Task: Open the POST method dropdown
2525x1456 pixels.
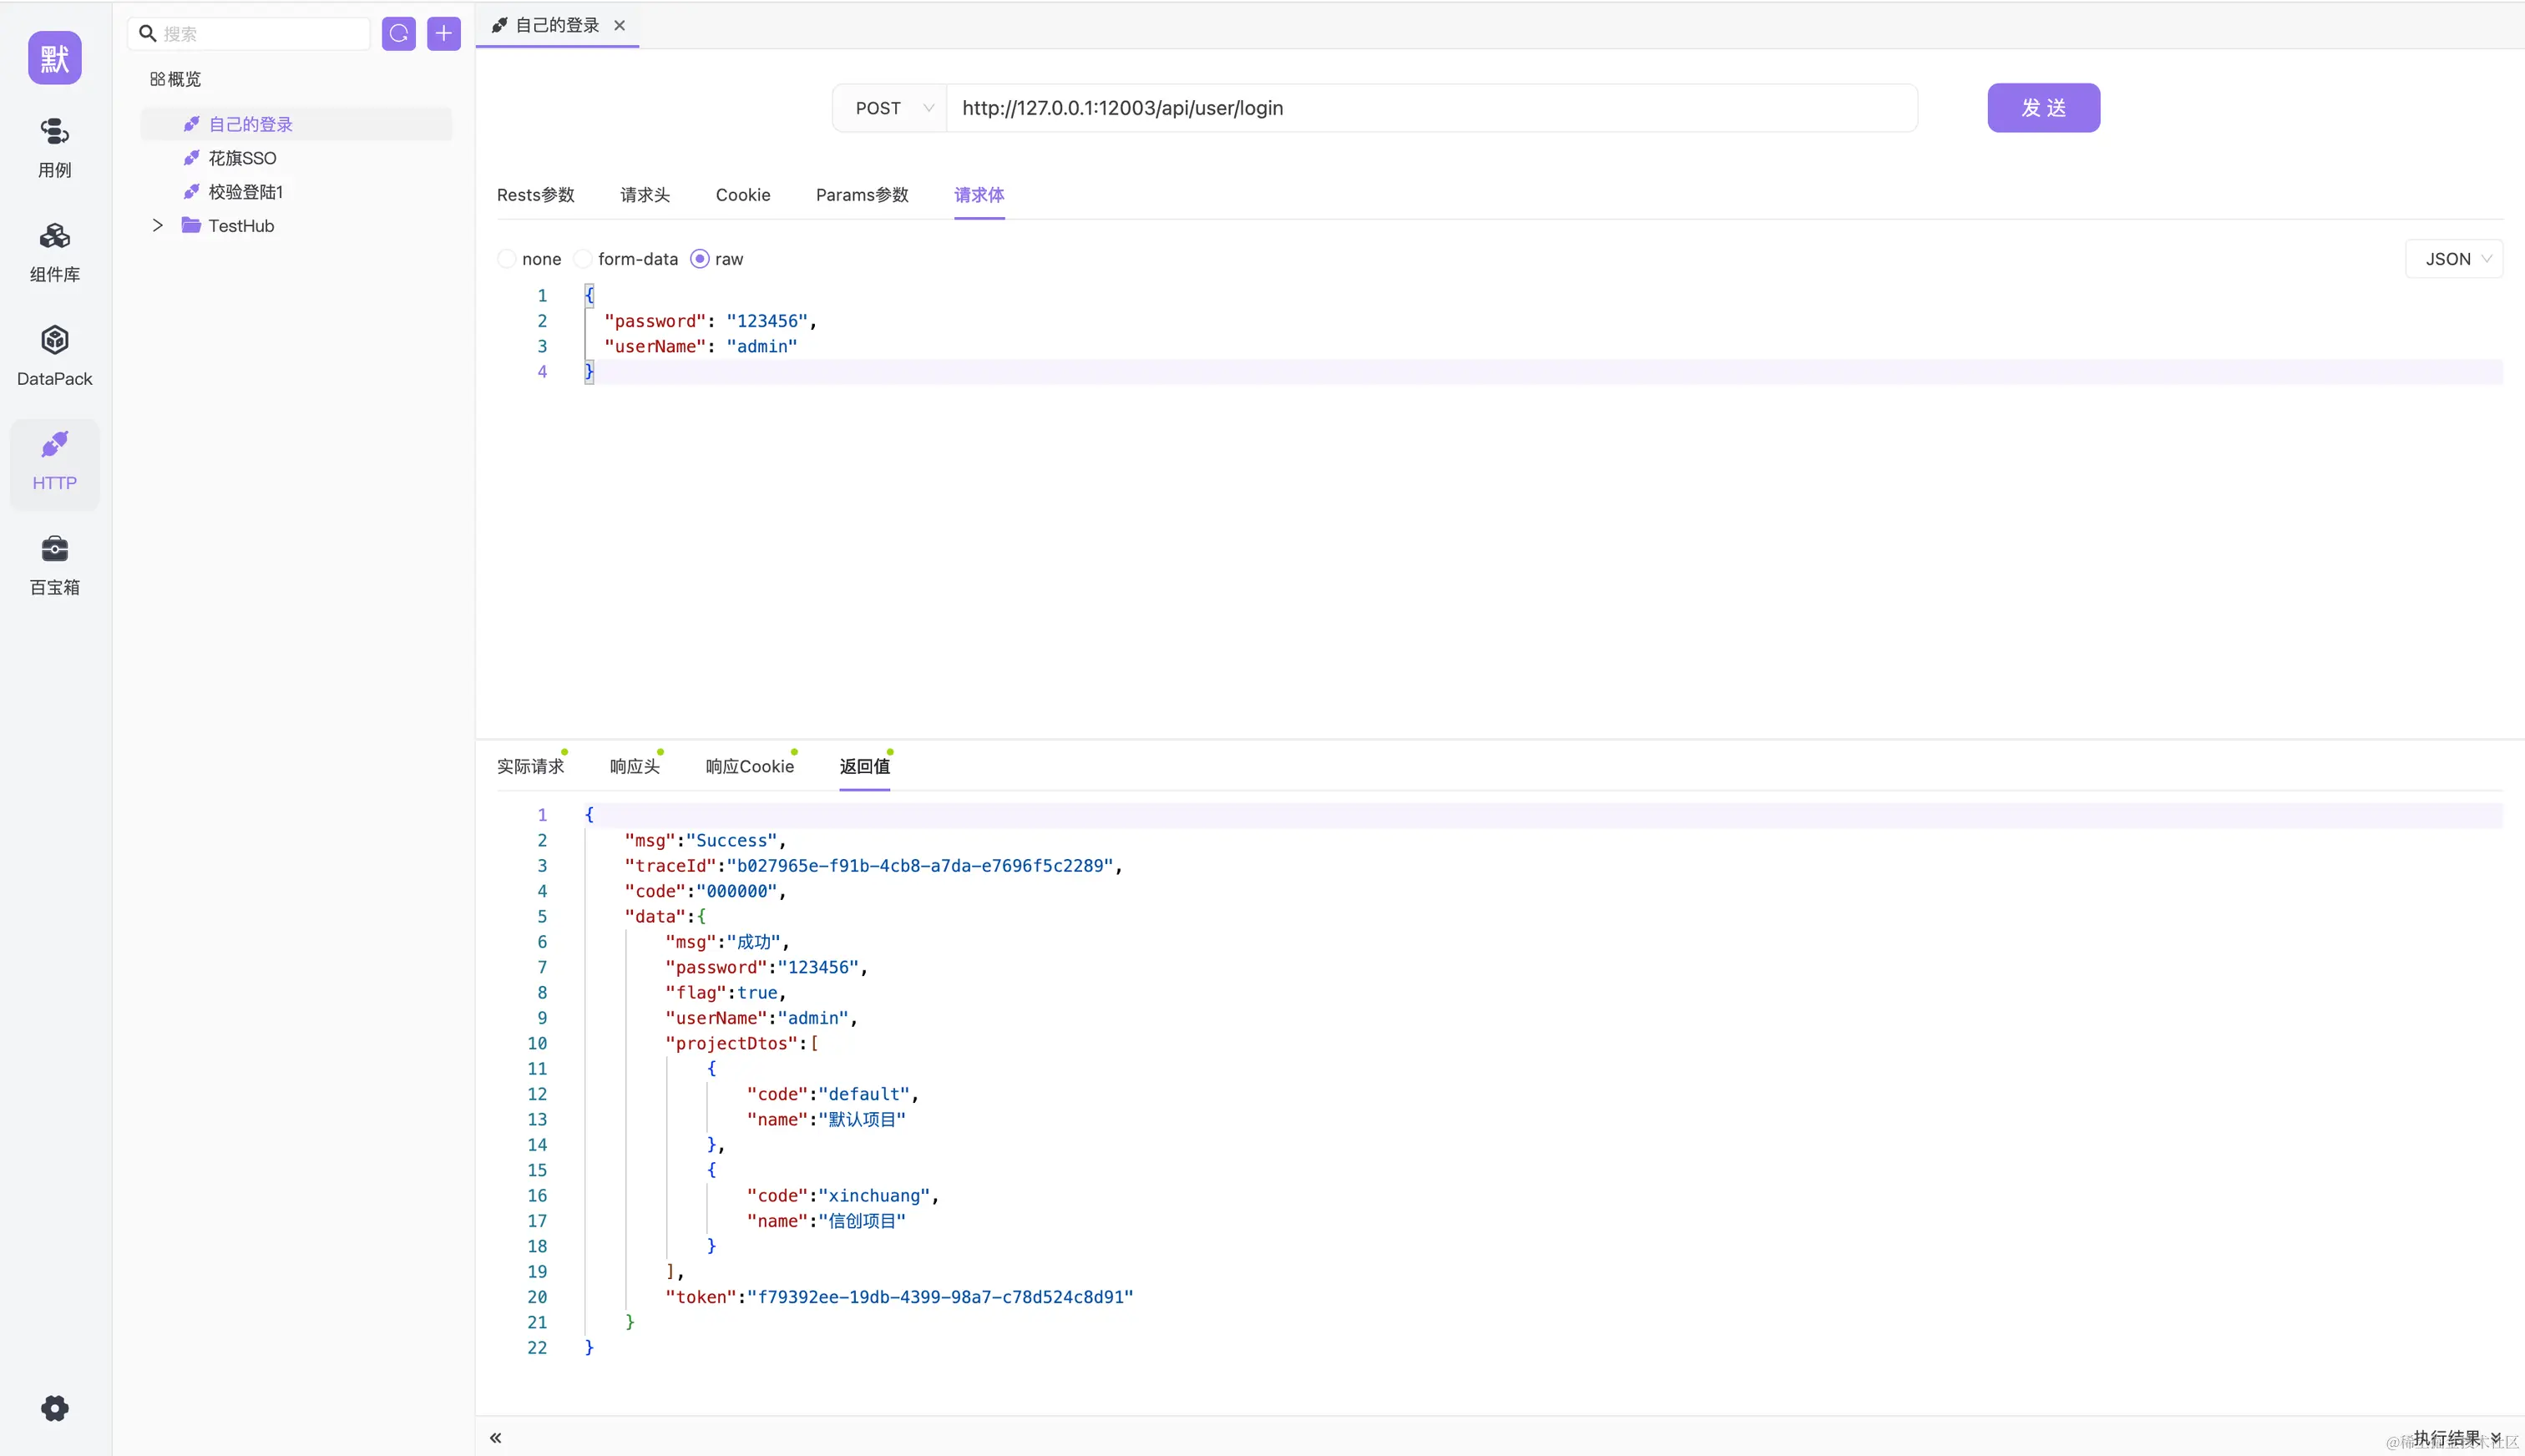Action: [891, 108]
